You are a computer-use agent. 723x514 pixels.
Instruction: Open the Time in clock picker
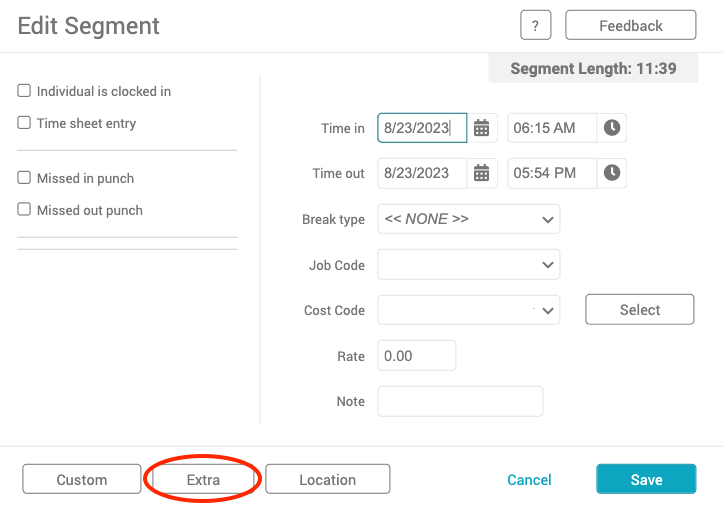[612, 128]
